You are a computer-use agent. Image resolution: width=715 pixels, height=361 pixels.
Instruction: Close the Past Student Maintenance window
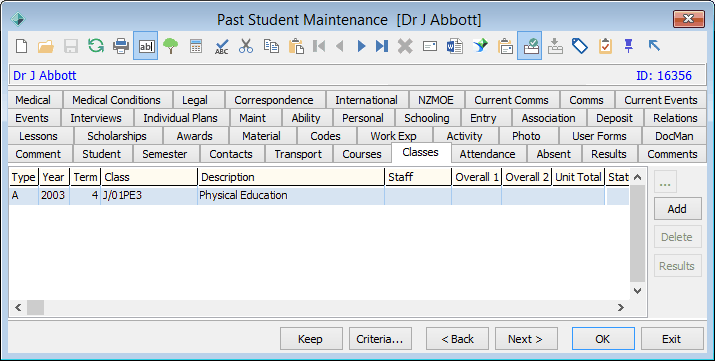point(688,19)
